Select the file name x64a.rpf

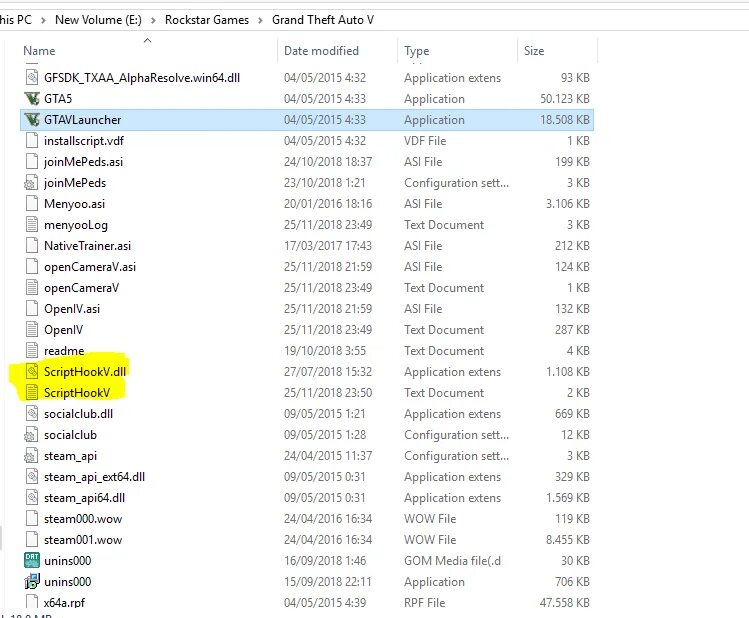coord(64,603)
